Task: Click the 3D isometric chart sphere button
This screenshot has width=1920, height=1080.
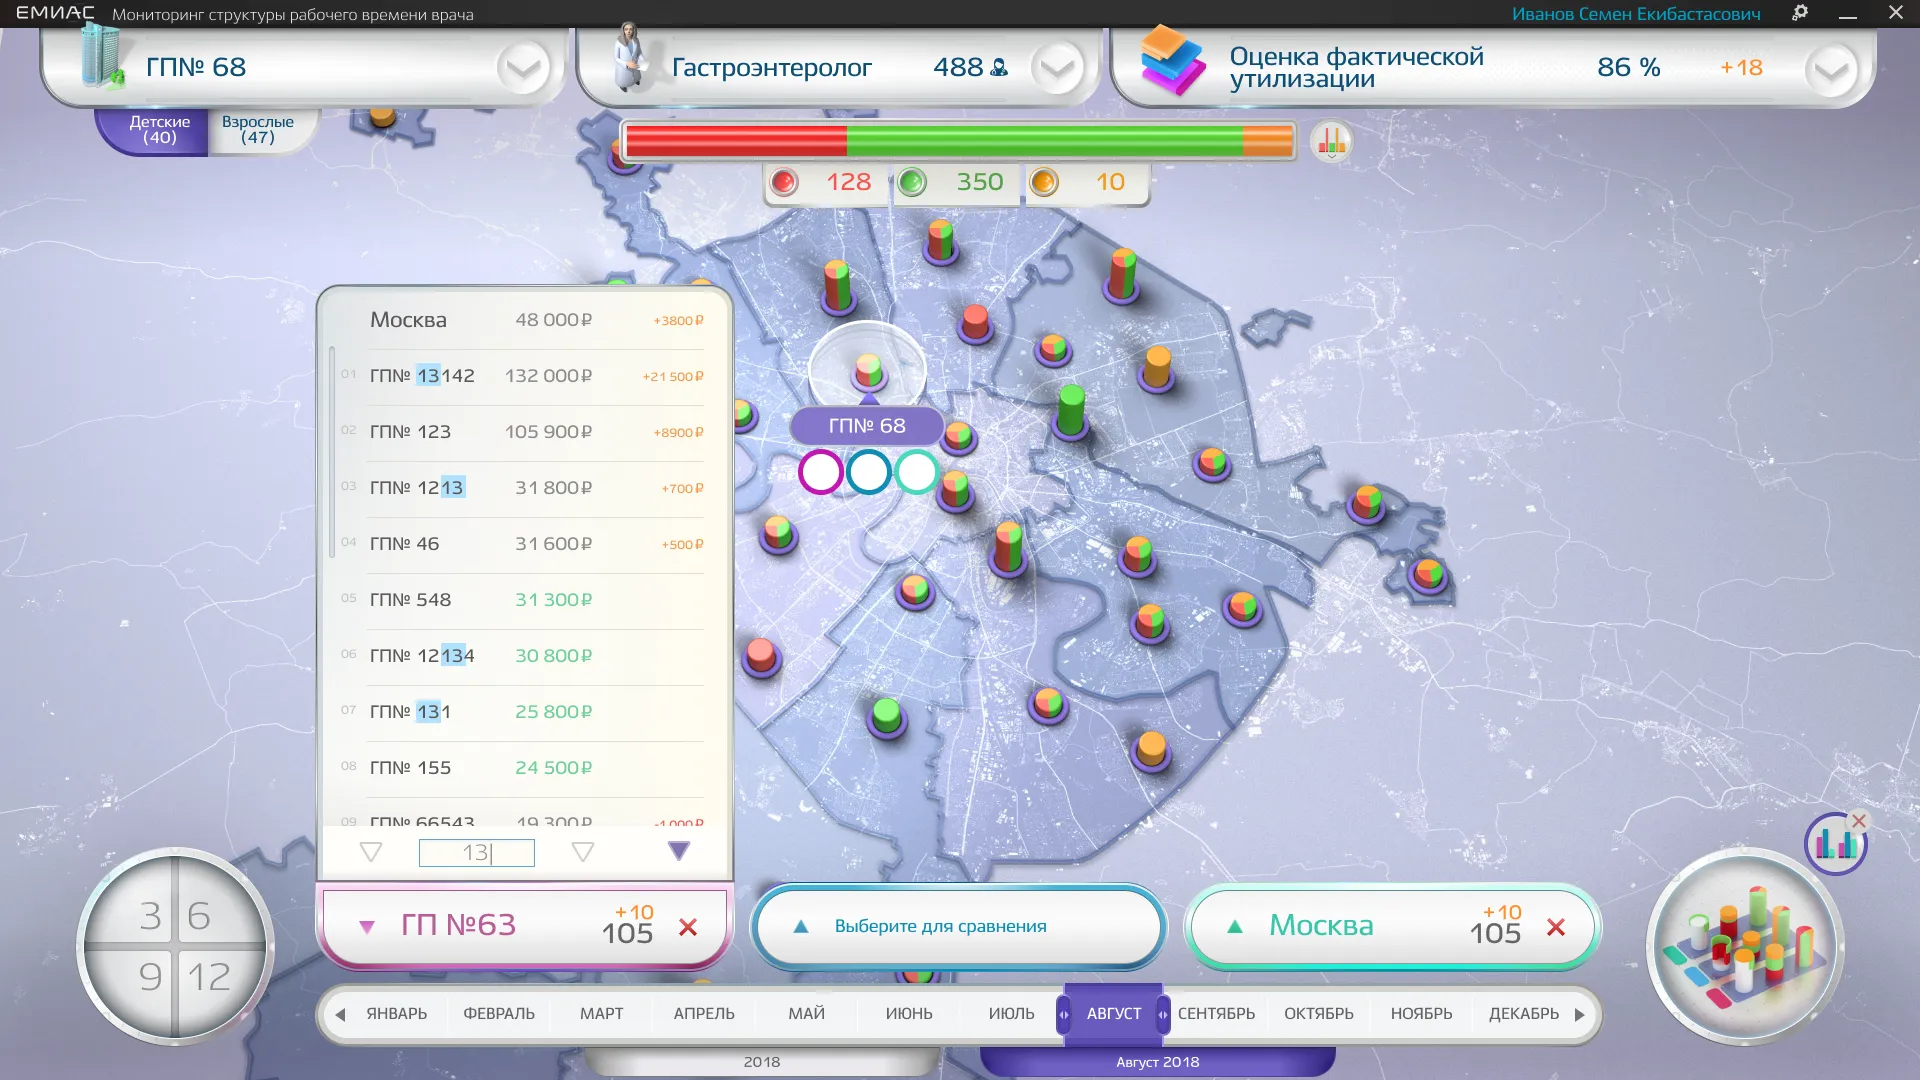Action: (1745, 946)
